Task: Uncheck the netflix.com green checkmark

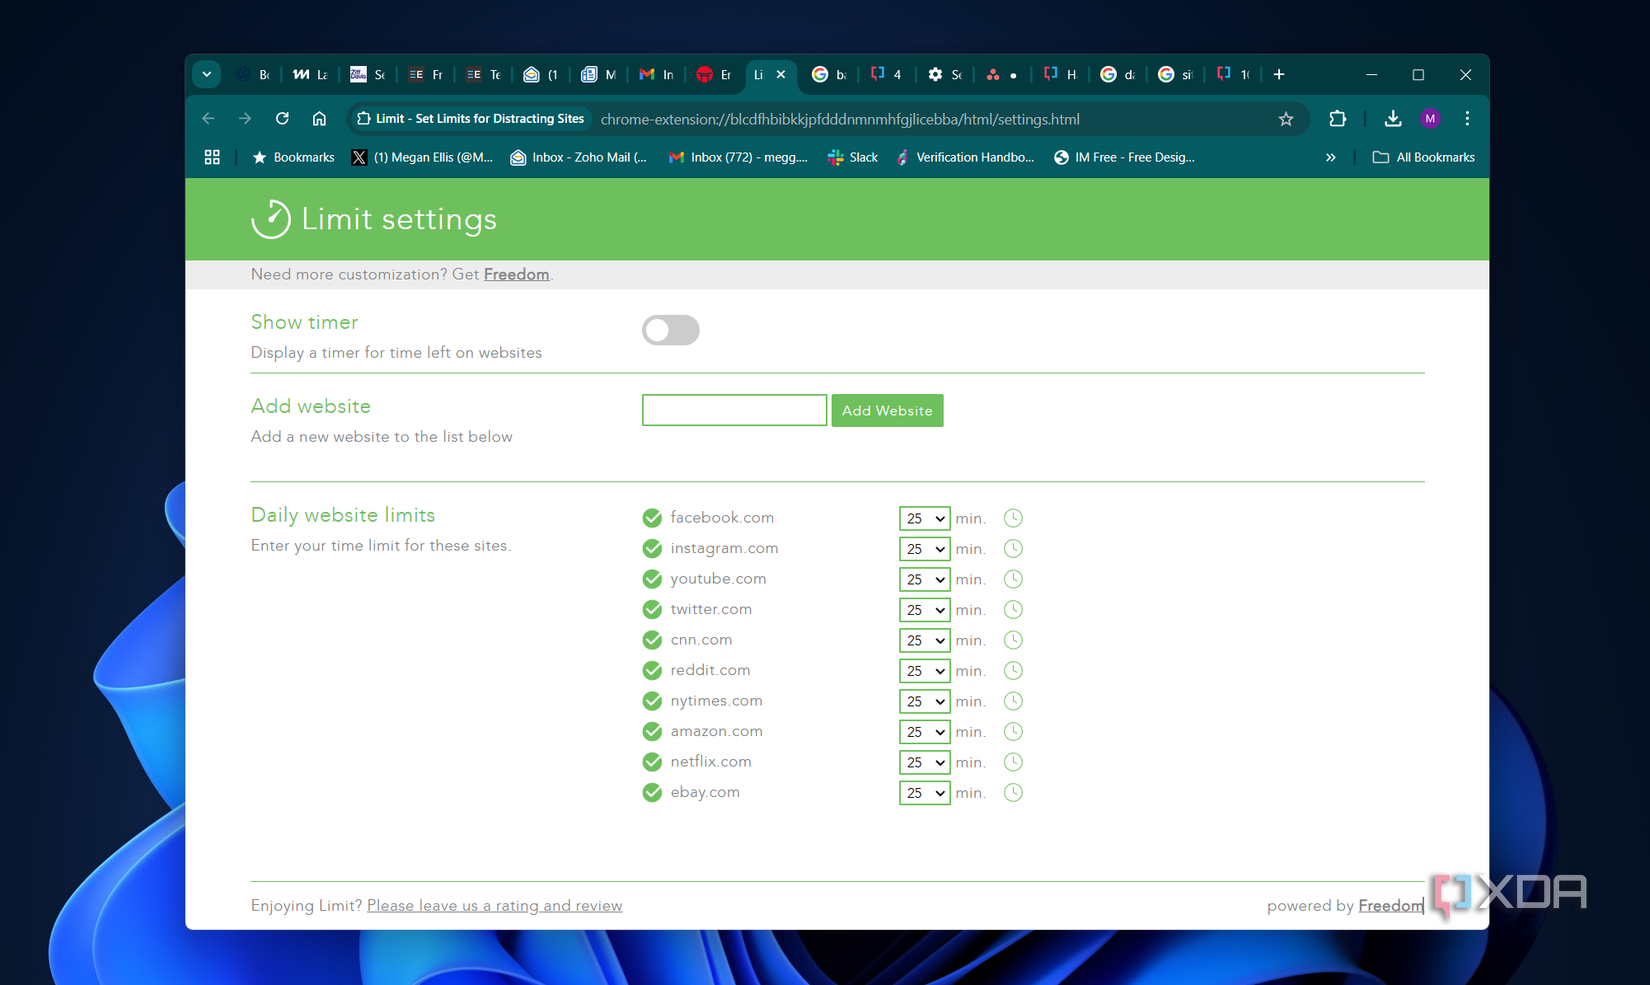Action: (652, 762)
